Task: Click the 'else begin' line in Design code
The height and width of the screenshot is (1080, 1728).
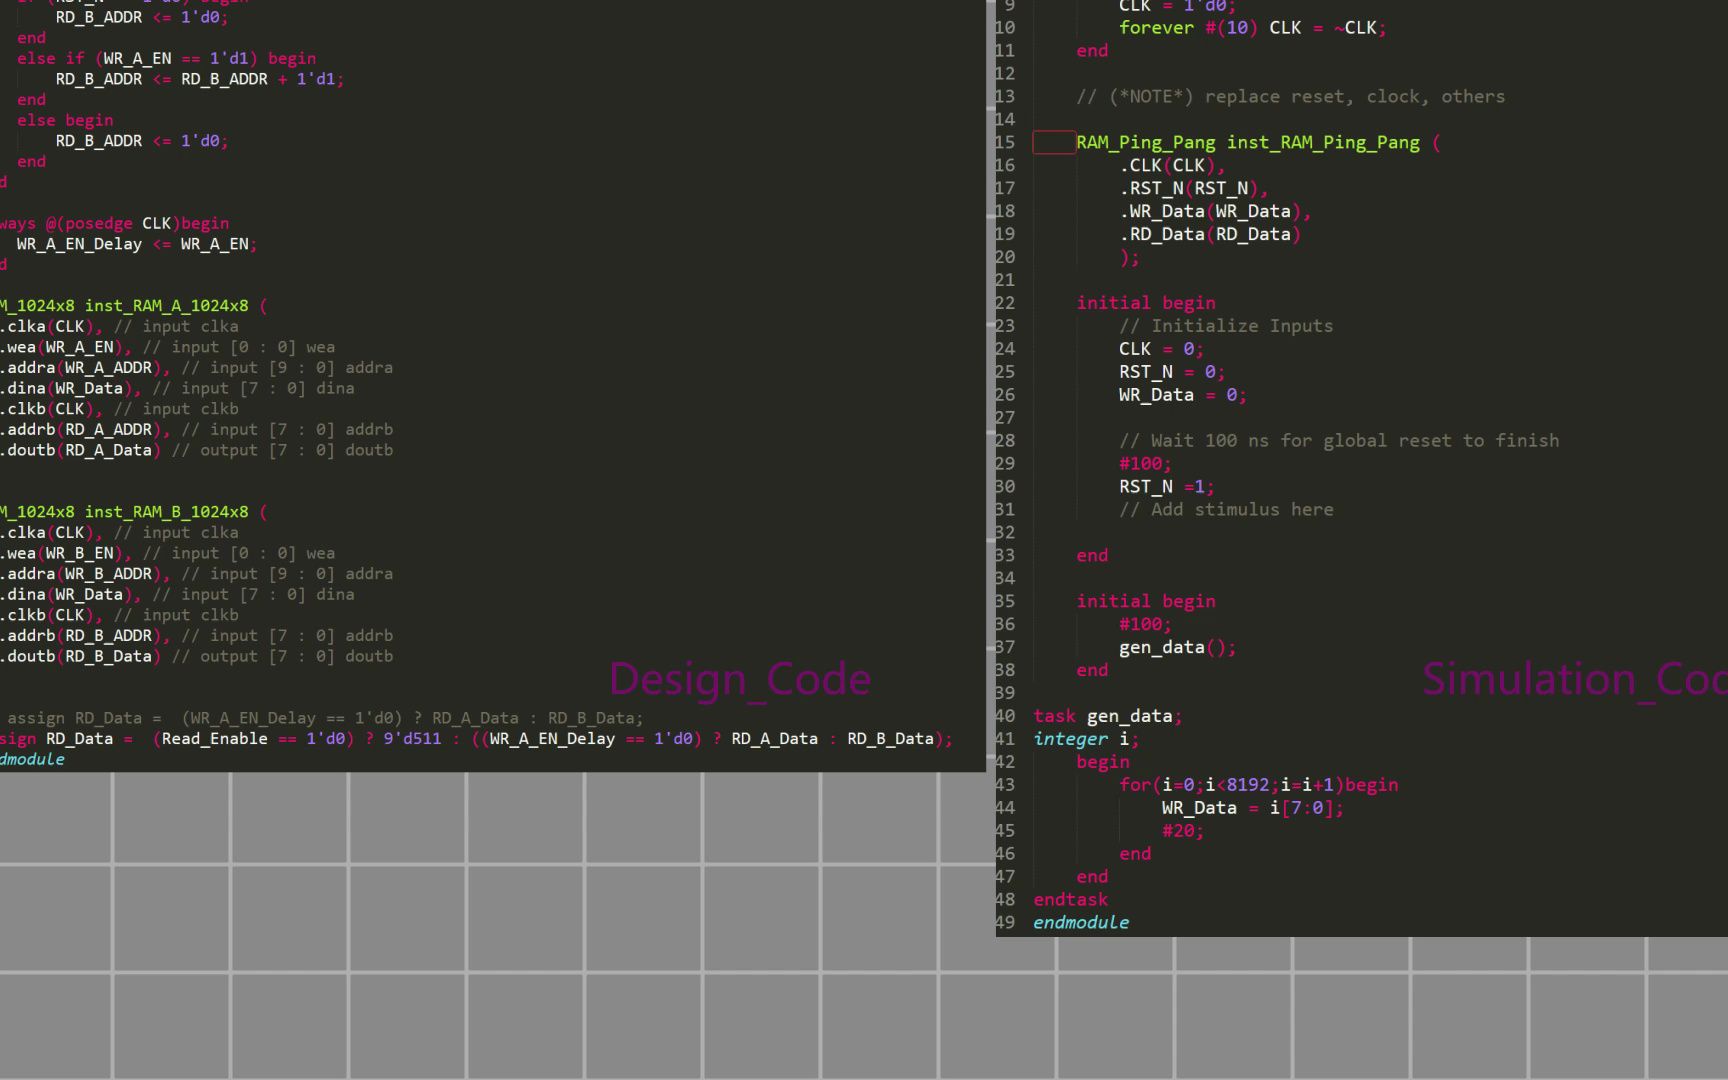Action: (65, 120)
